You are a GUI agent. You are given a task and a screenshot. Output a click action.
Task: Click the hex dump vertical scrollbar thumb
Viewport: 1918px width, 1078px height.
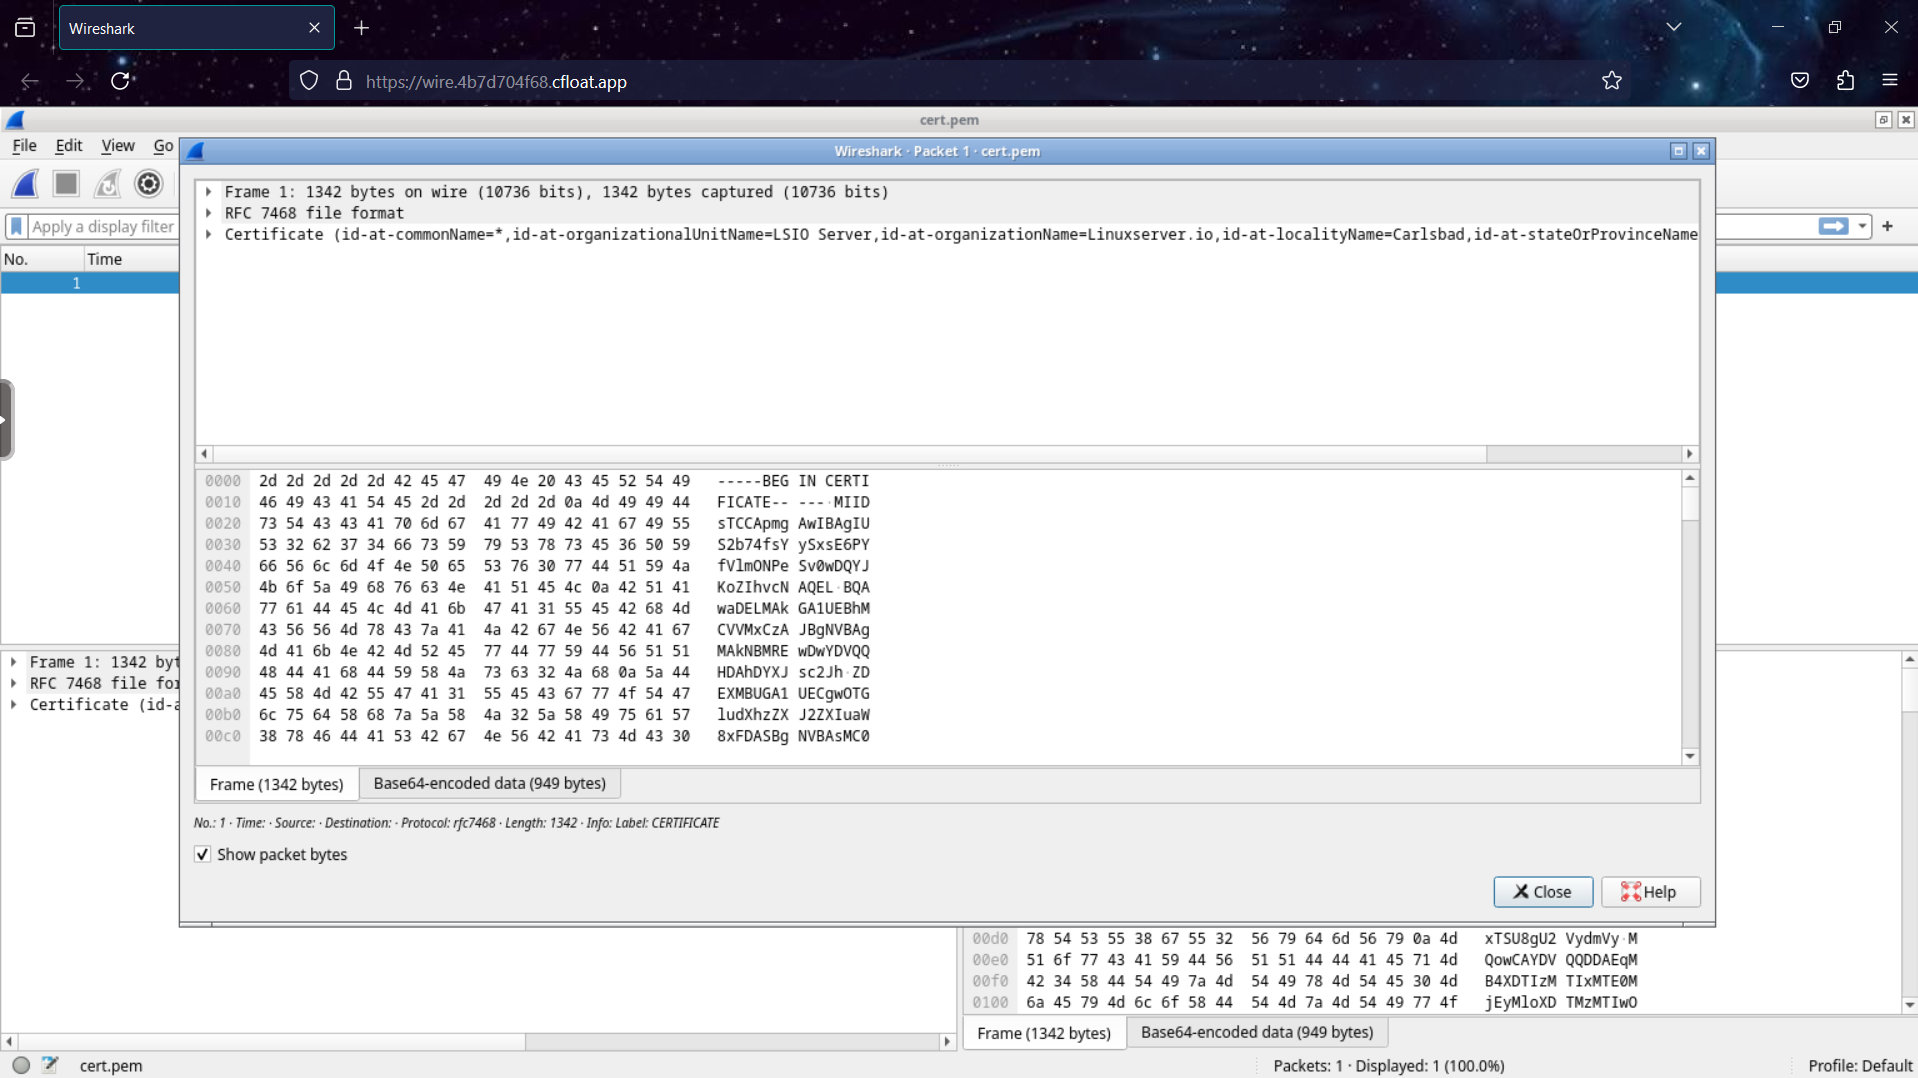click(x=1690, y=503)
